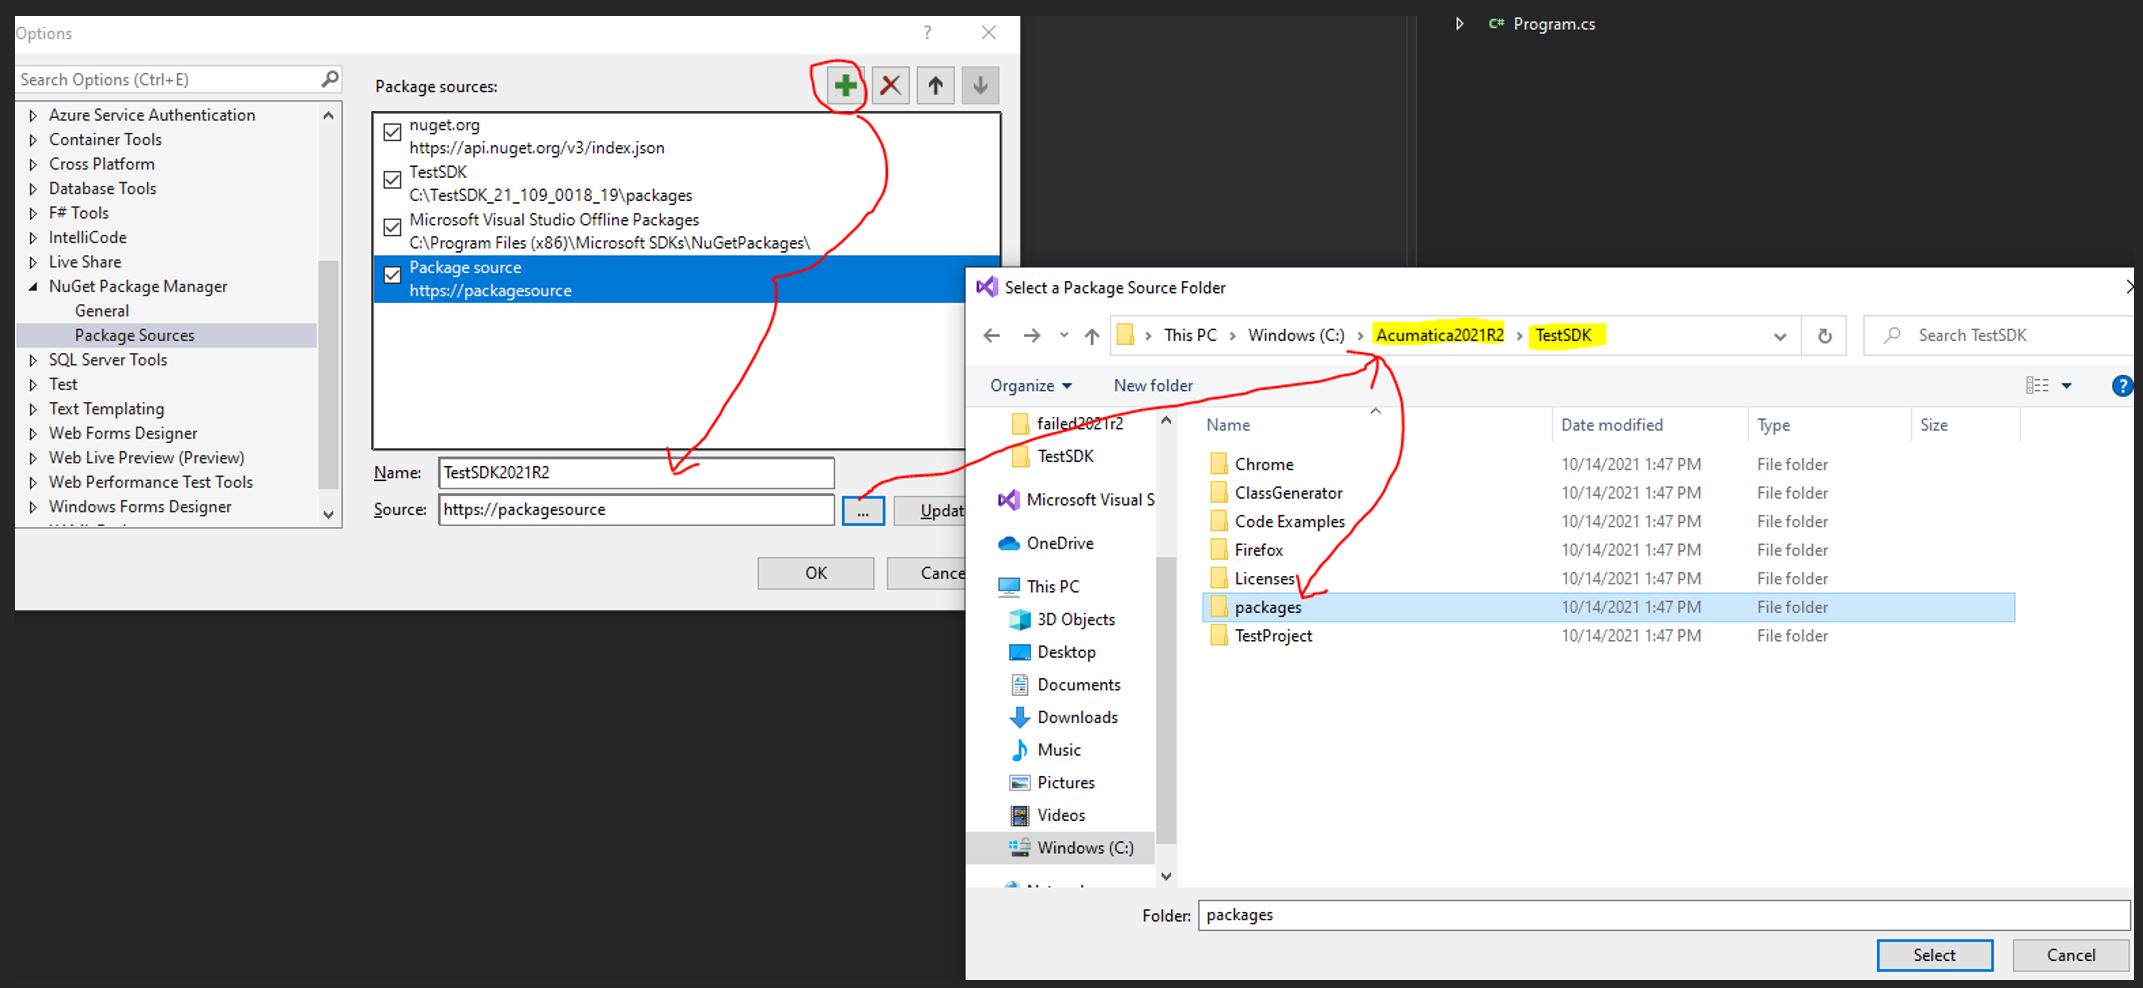Toggle the nuget.org source checkbox
The image size is (2143, 988).
(x=392, y=133)
